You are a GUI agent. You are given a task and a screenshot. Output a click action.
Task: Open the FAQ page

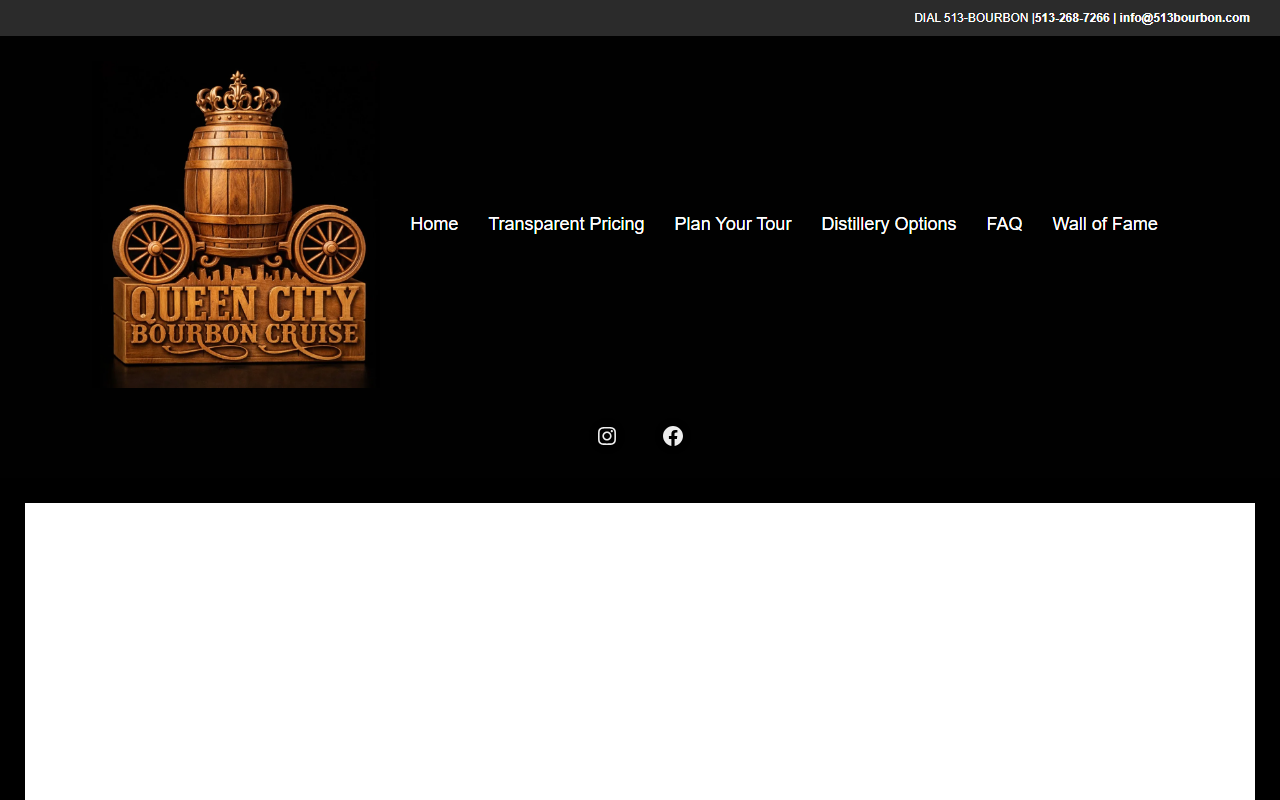click(x=1004, y=224)
